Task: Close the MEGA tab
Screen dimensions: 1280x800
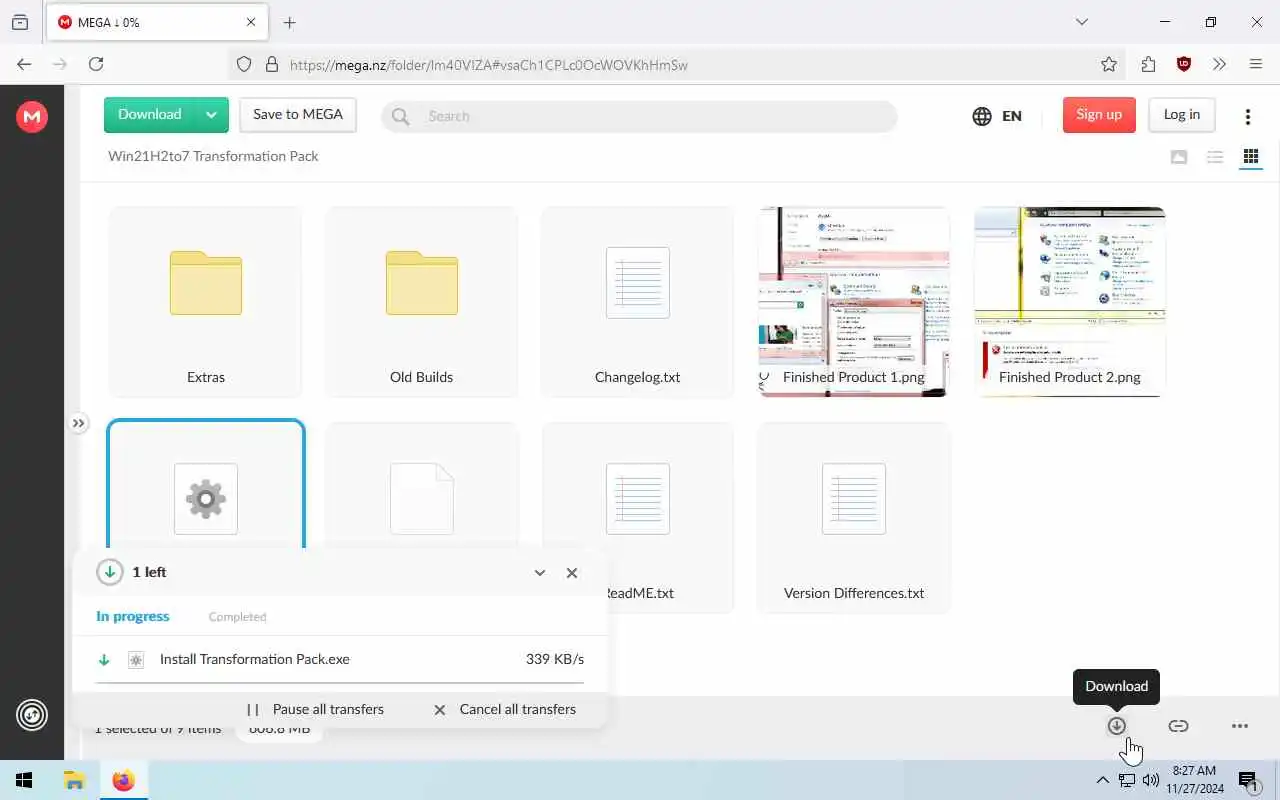Action: [251, 22]
